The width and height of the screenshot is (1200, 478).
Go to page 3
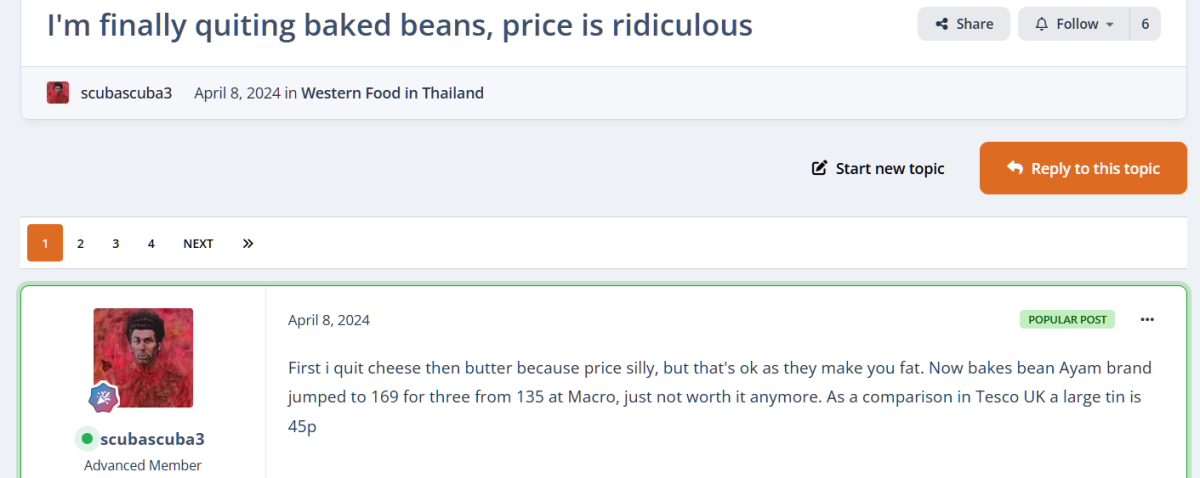116,243
